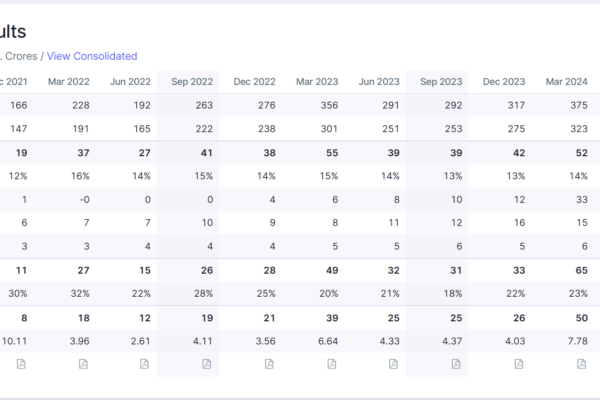This screenshot has width=600, height=400.
Task: Click the value 33 under Mar 2024
Action: pos(582,199)
